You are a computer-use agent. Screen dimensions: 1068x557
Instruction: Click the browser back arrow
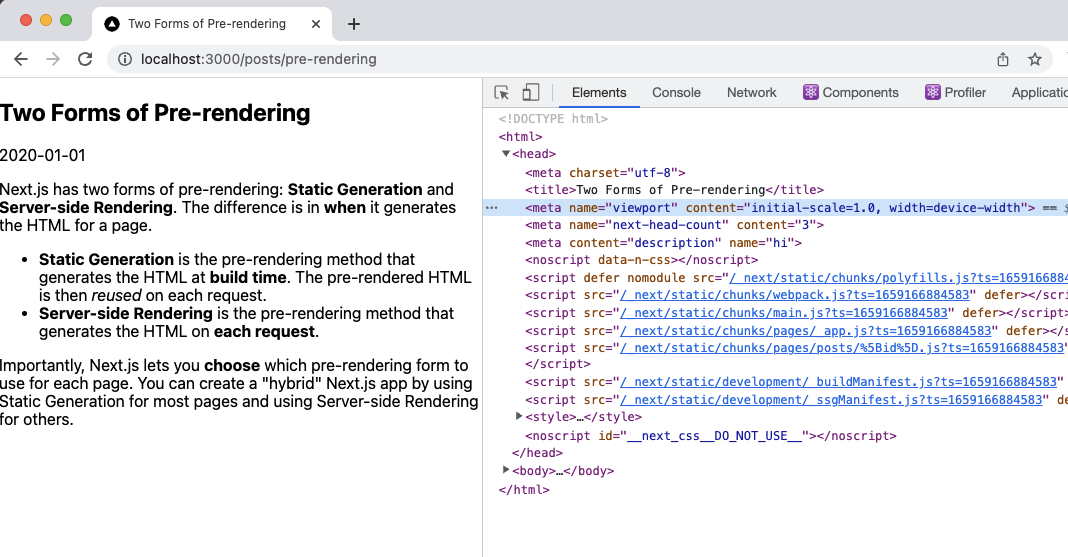point(21,59)
